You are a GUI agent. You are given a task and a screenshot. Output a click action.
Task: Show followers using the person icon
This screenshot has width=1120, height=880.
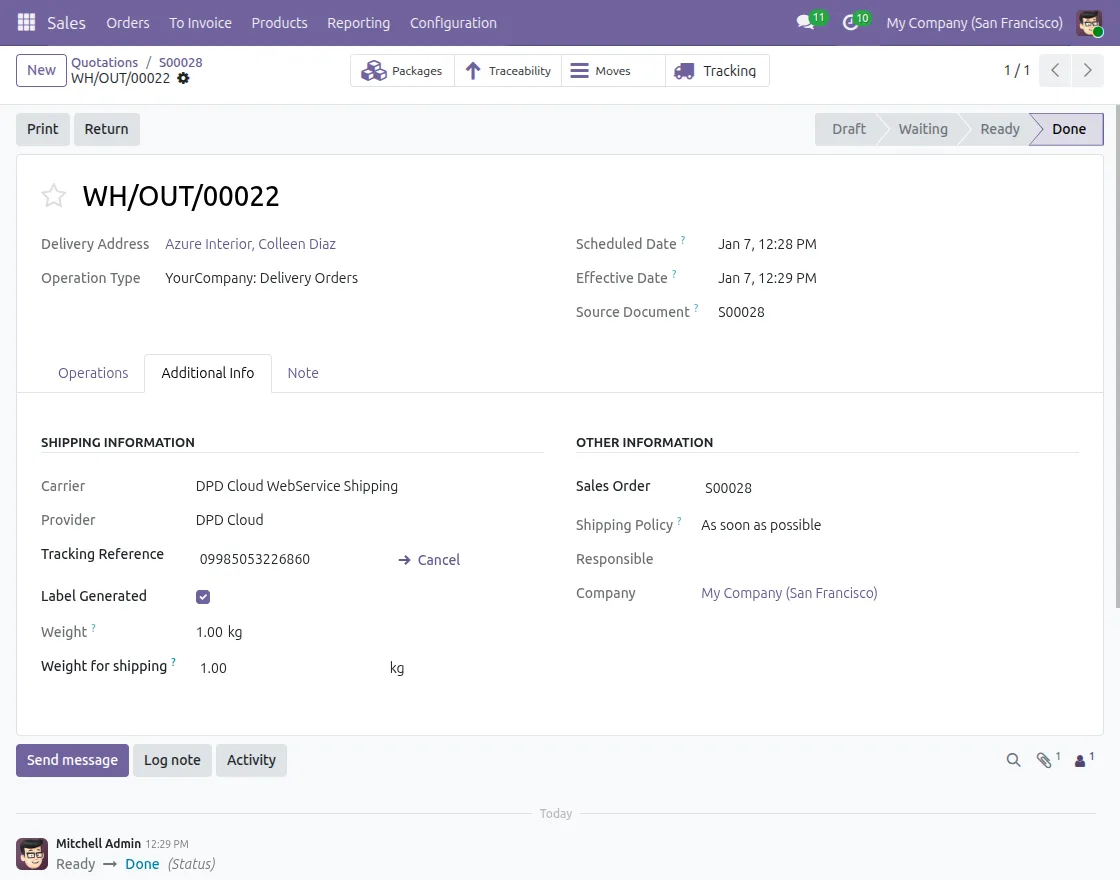tap(1080, 760)
